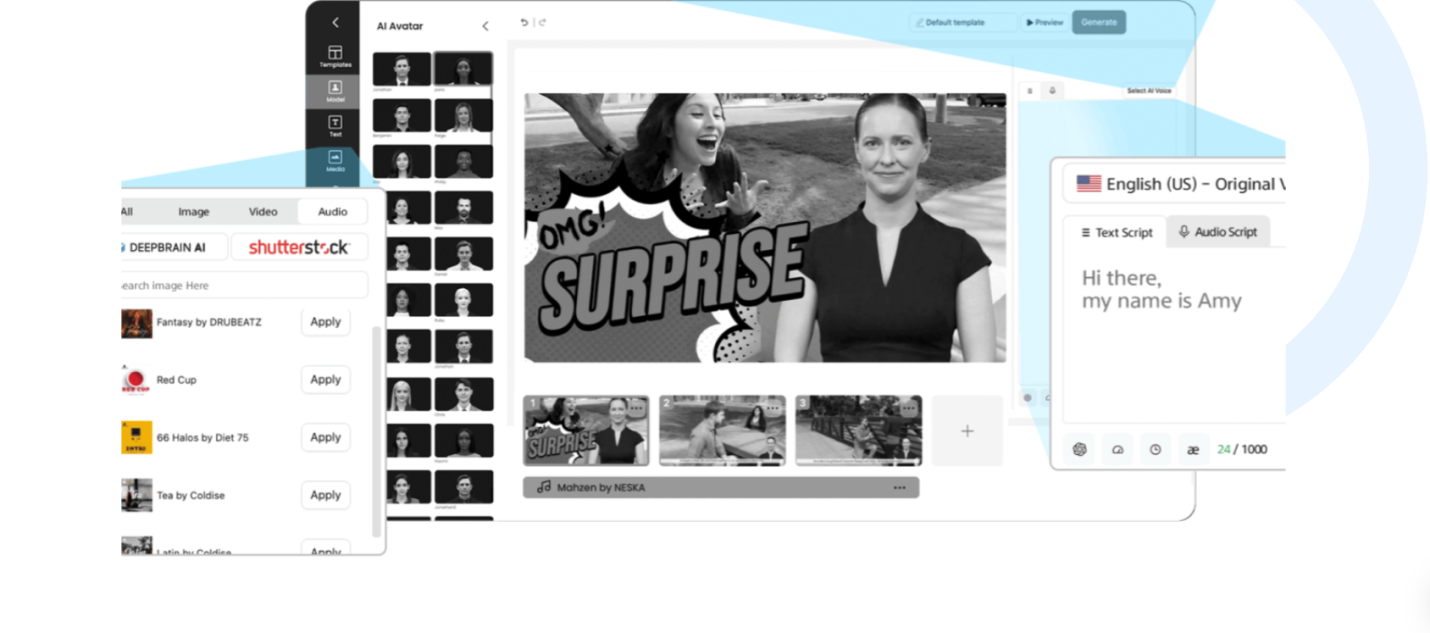Apply the Red Cup audio
This screenshot has height=633, width=1430.
coord(326,379)
